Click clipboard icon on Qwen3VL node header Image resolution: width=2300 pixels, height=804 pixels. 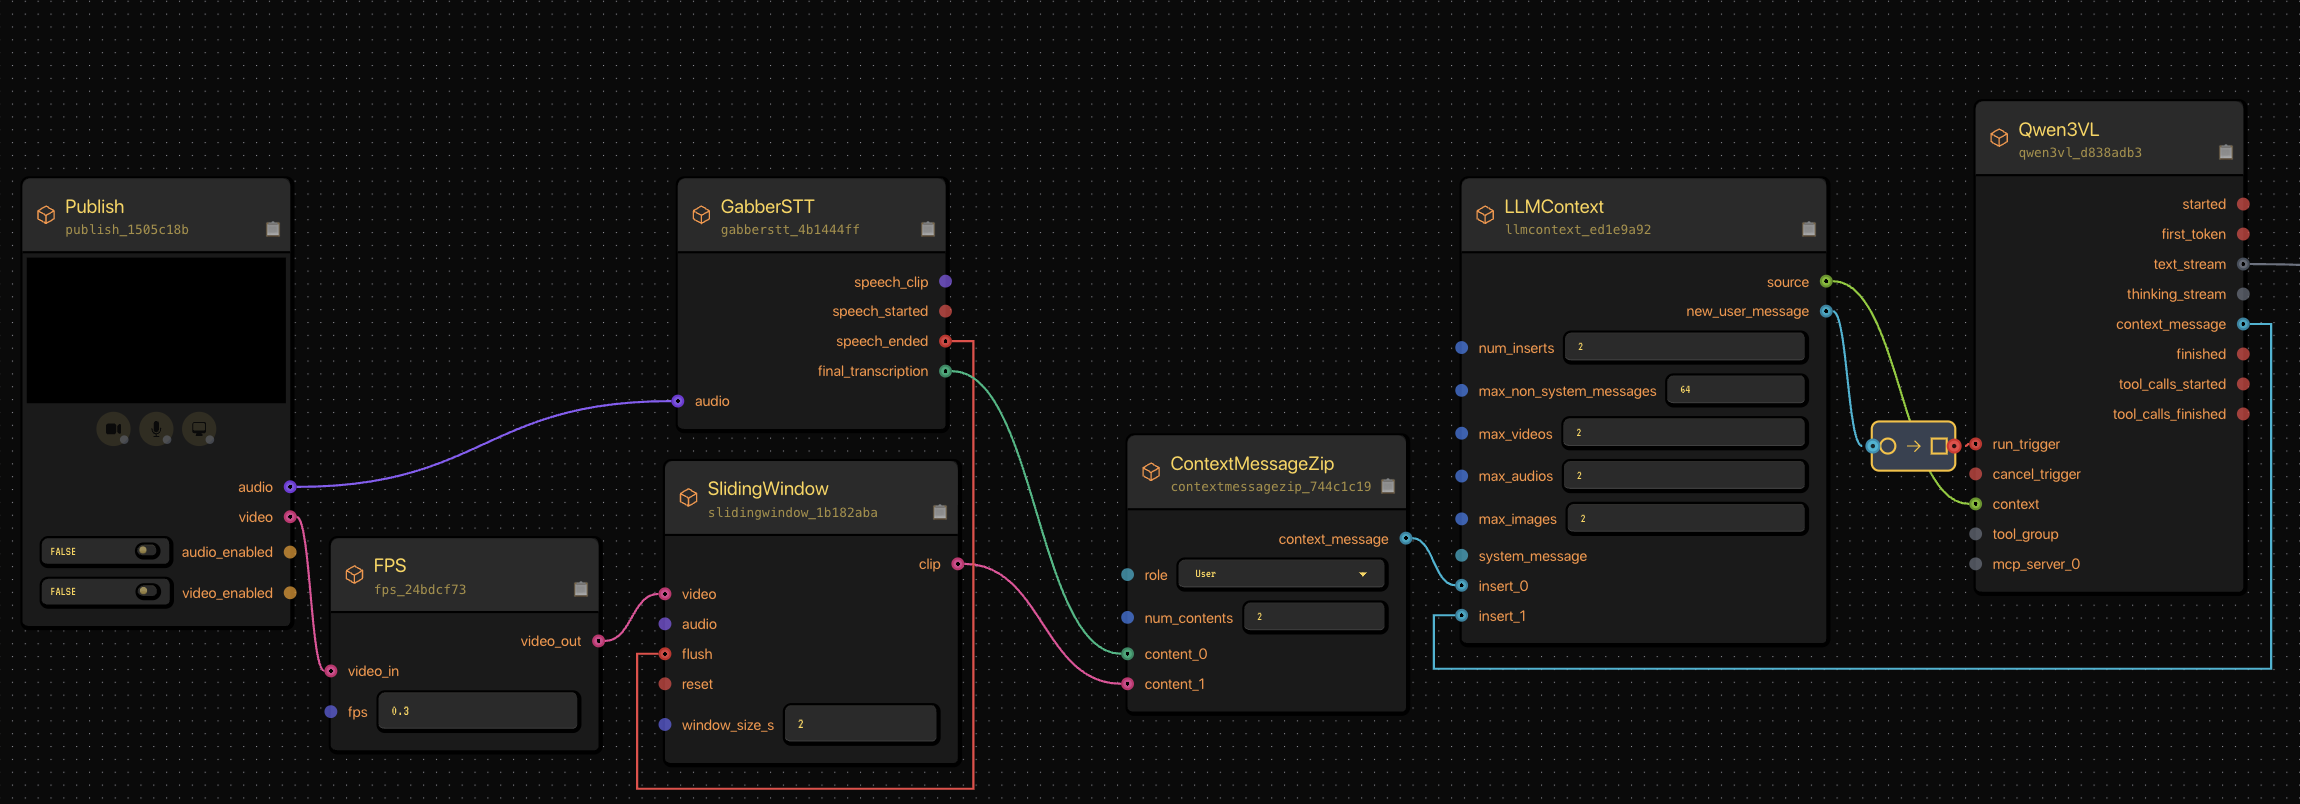pyautogui.click(x=2226, y=152)
